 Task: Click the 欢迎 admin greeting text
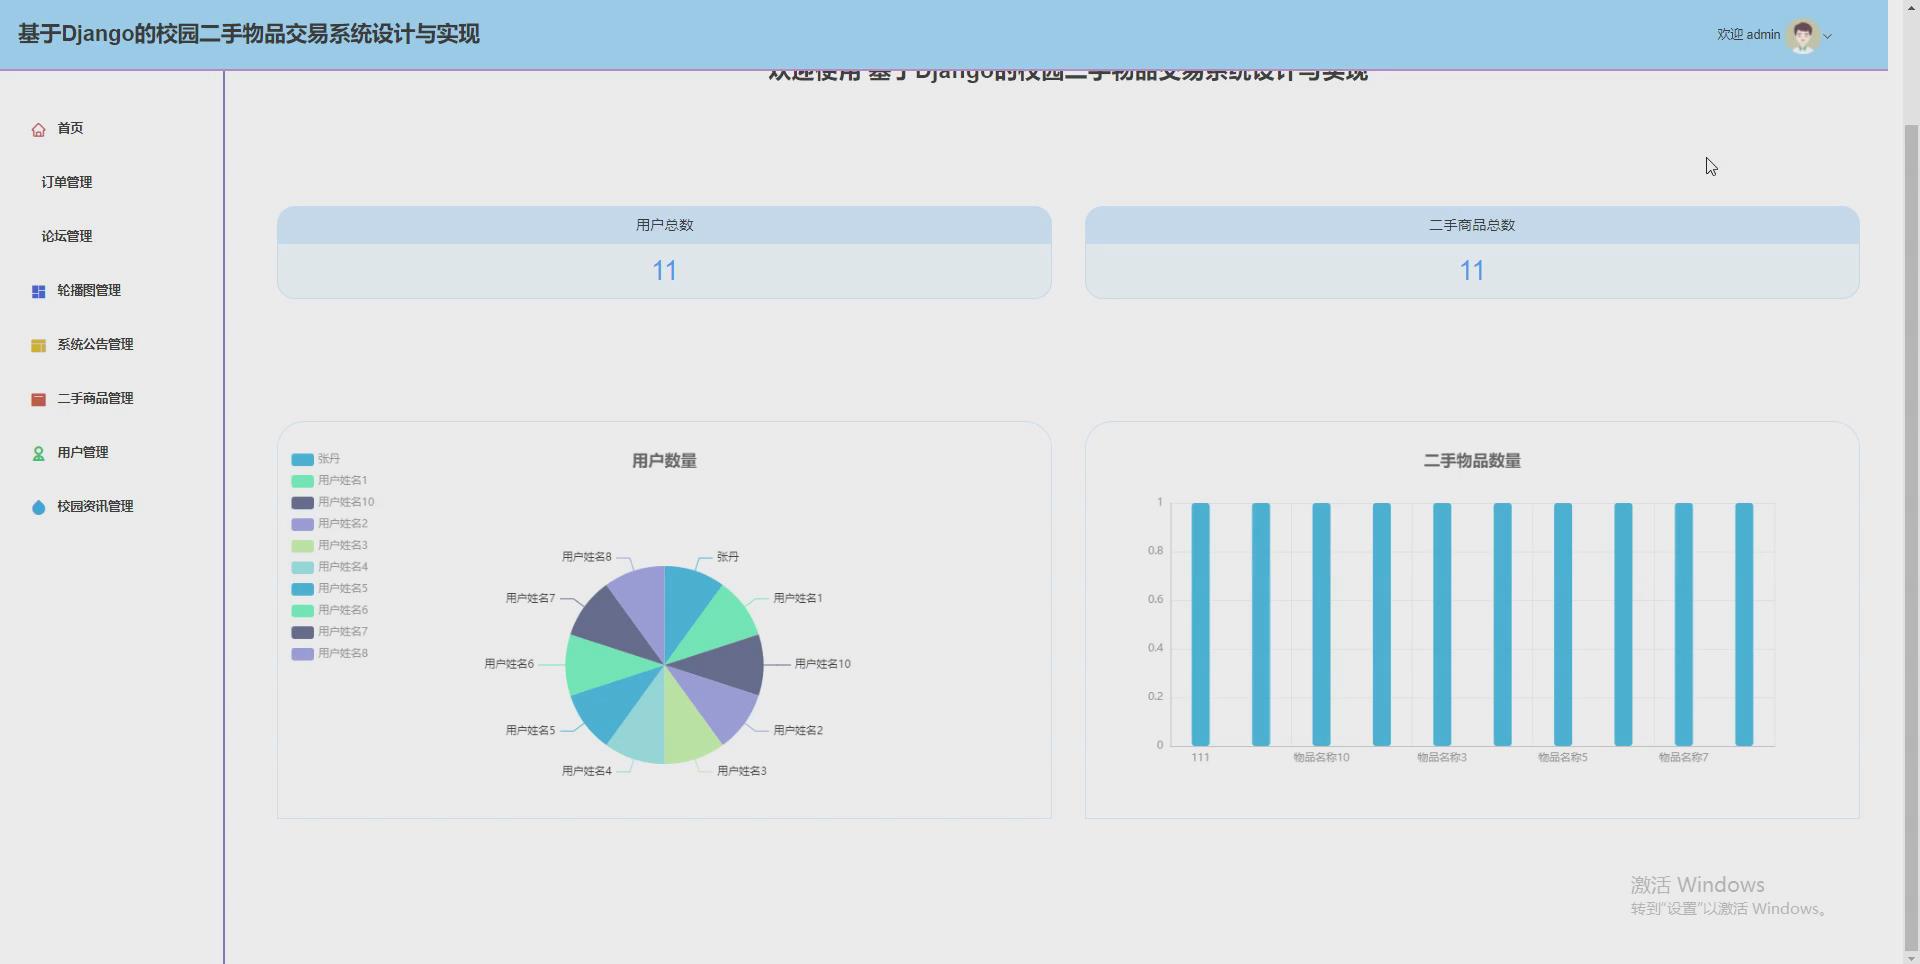pyautogui.click(x=1748, y=34)
